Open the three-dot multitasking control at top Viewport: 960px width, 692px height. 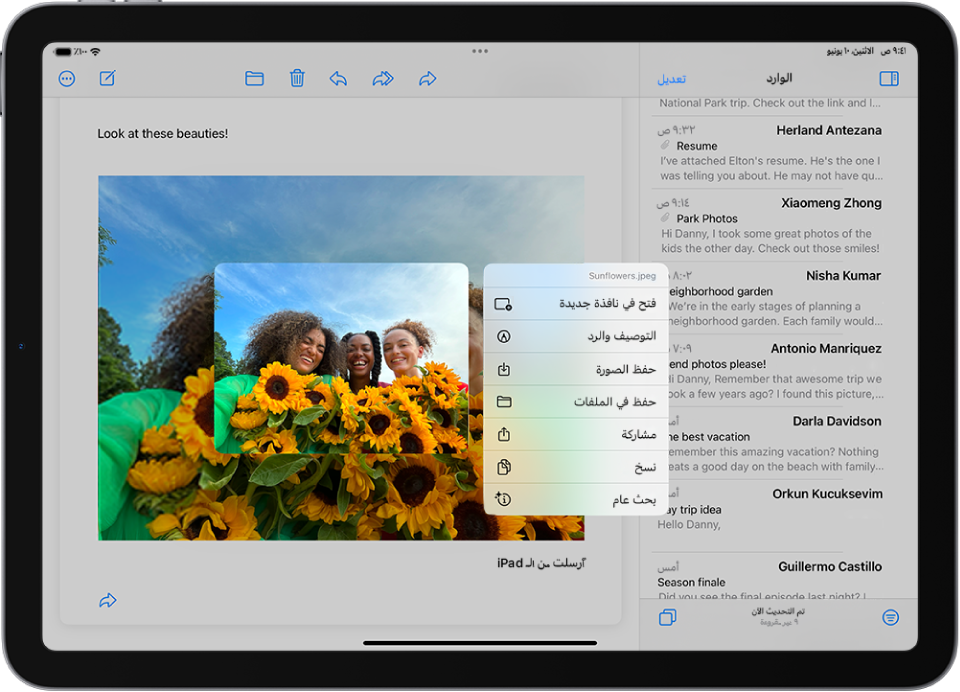480,50
